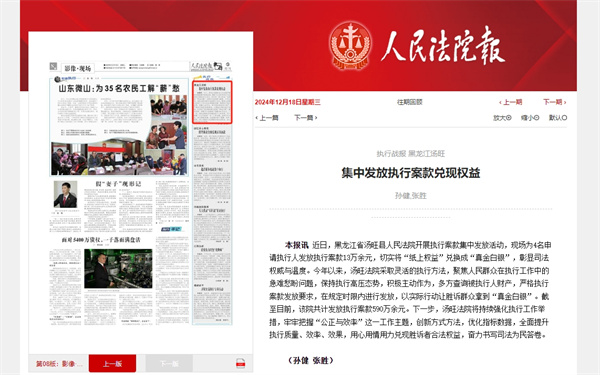600x375 pixels.
Task: Open next article 下一篇
Action: click(306, 118)
